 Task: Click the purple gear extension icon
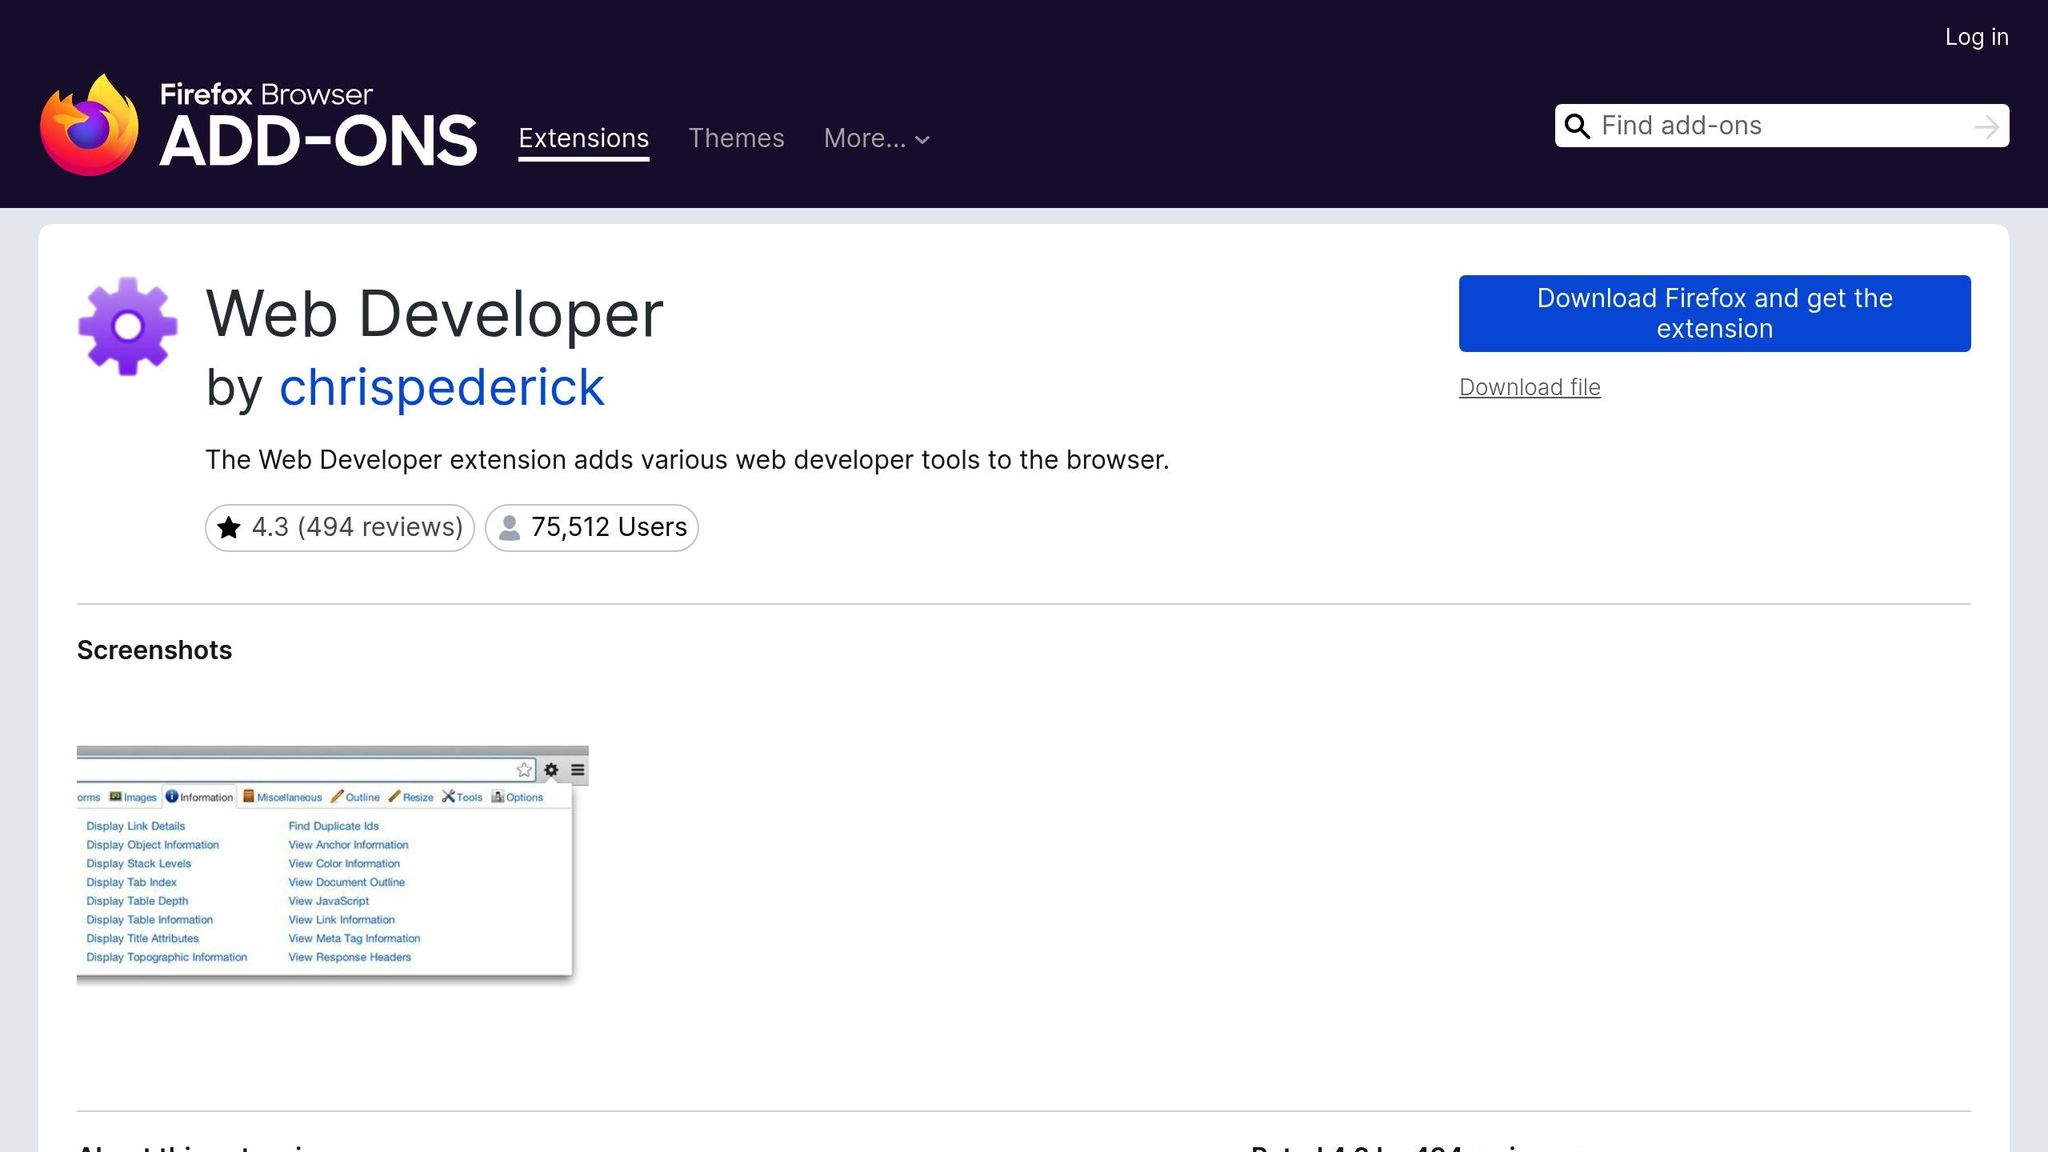click(128, 326)
